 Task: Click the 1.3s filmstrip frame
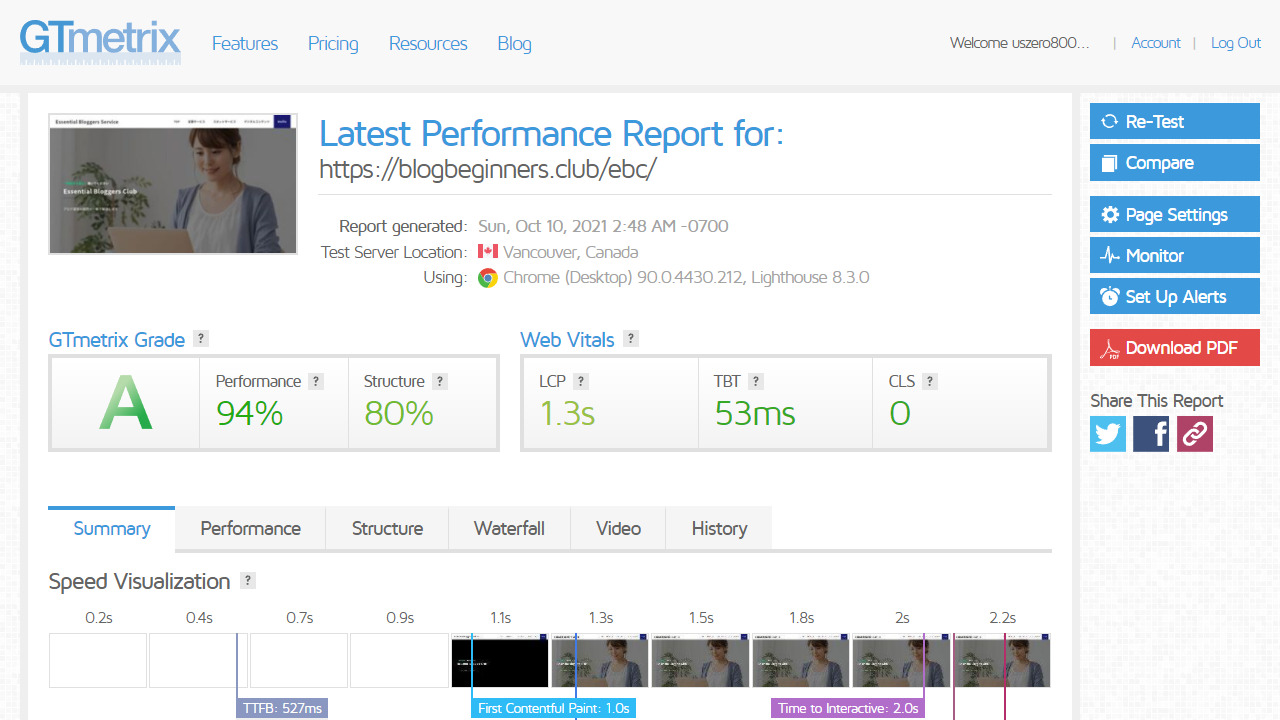click(x=600, y=660)
